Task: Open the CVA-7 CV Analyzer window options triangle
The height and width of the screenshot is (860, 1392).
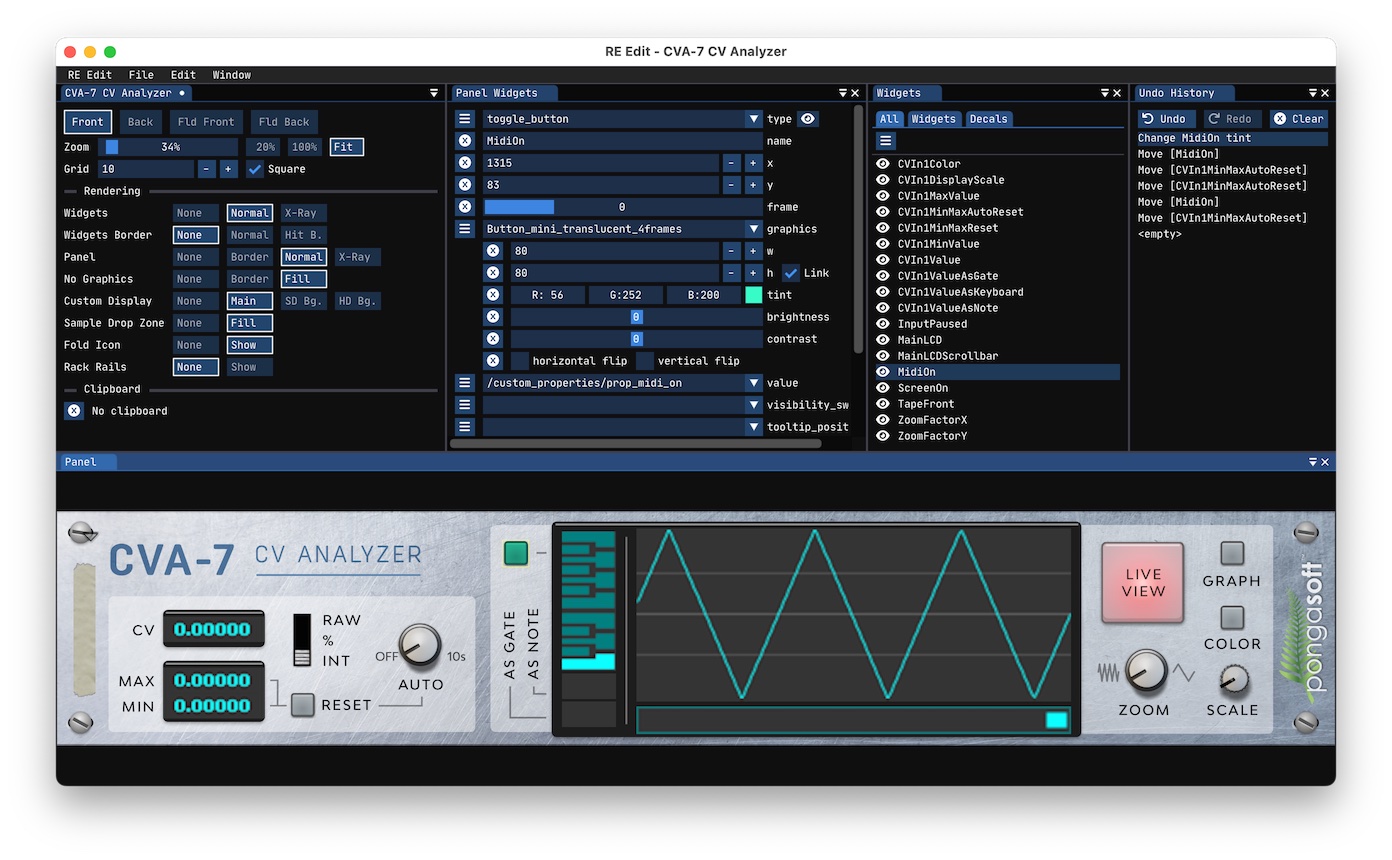Action: tap(434, 93)
